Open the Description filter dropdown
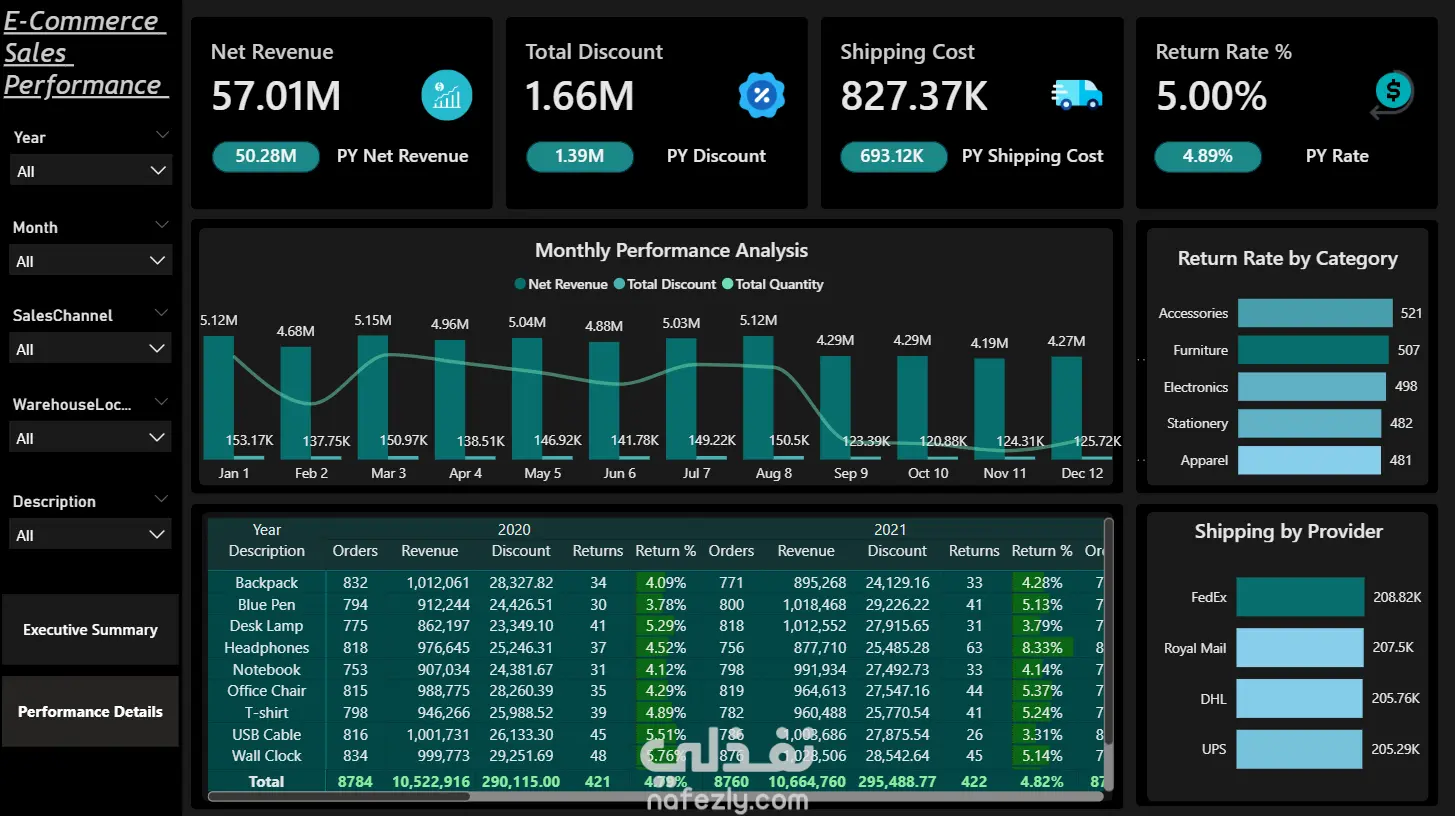Image resolution: width=1455 pixels, height=816 pixels. click(x=91, y=535)
